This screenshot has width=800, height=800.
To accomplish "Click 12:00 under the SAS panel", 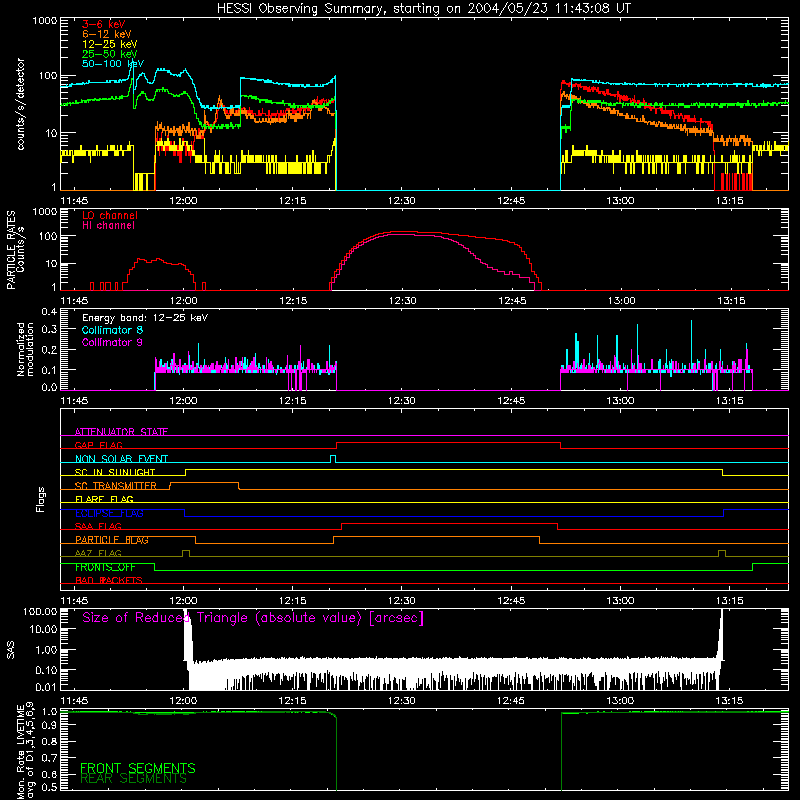I will [x=183, y=701].
